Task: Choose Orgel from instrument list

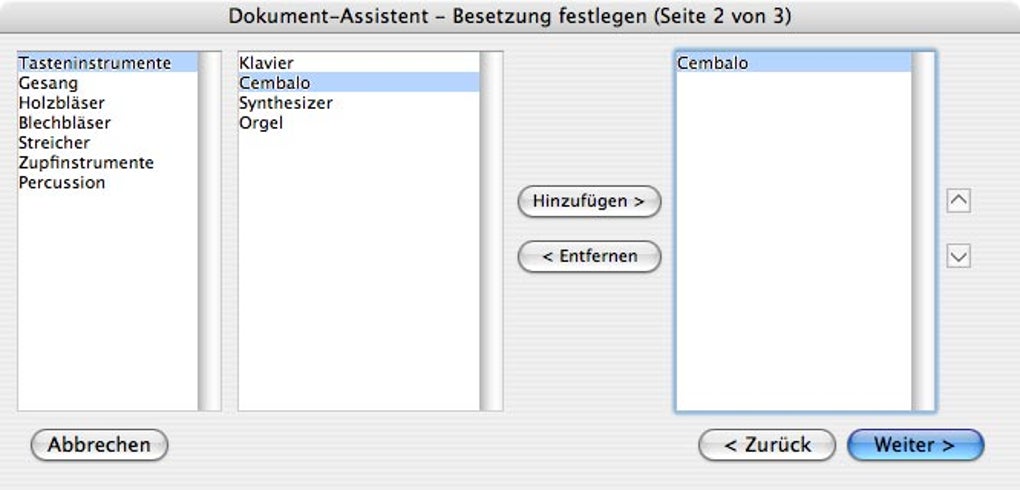Action: tap(260, 123)
